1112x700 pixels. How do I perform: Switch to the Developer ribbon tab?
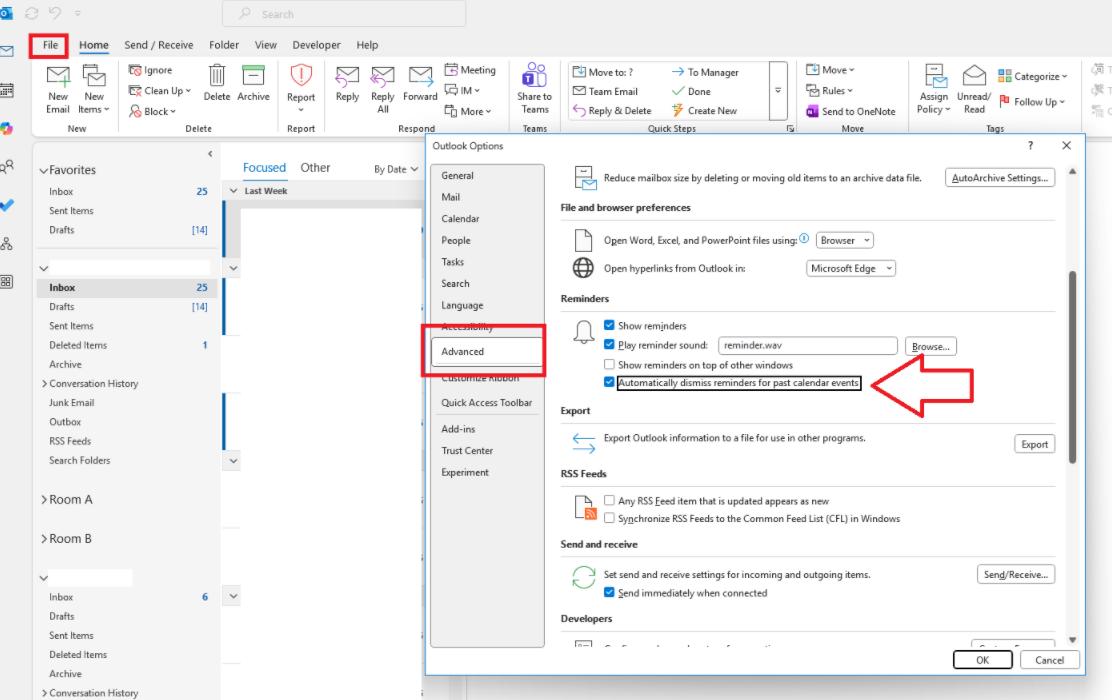(x=316, y=45)
